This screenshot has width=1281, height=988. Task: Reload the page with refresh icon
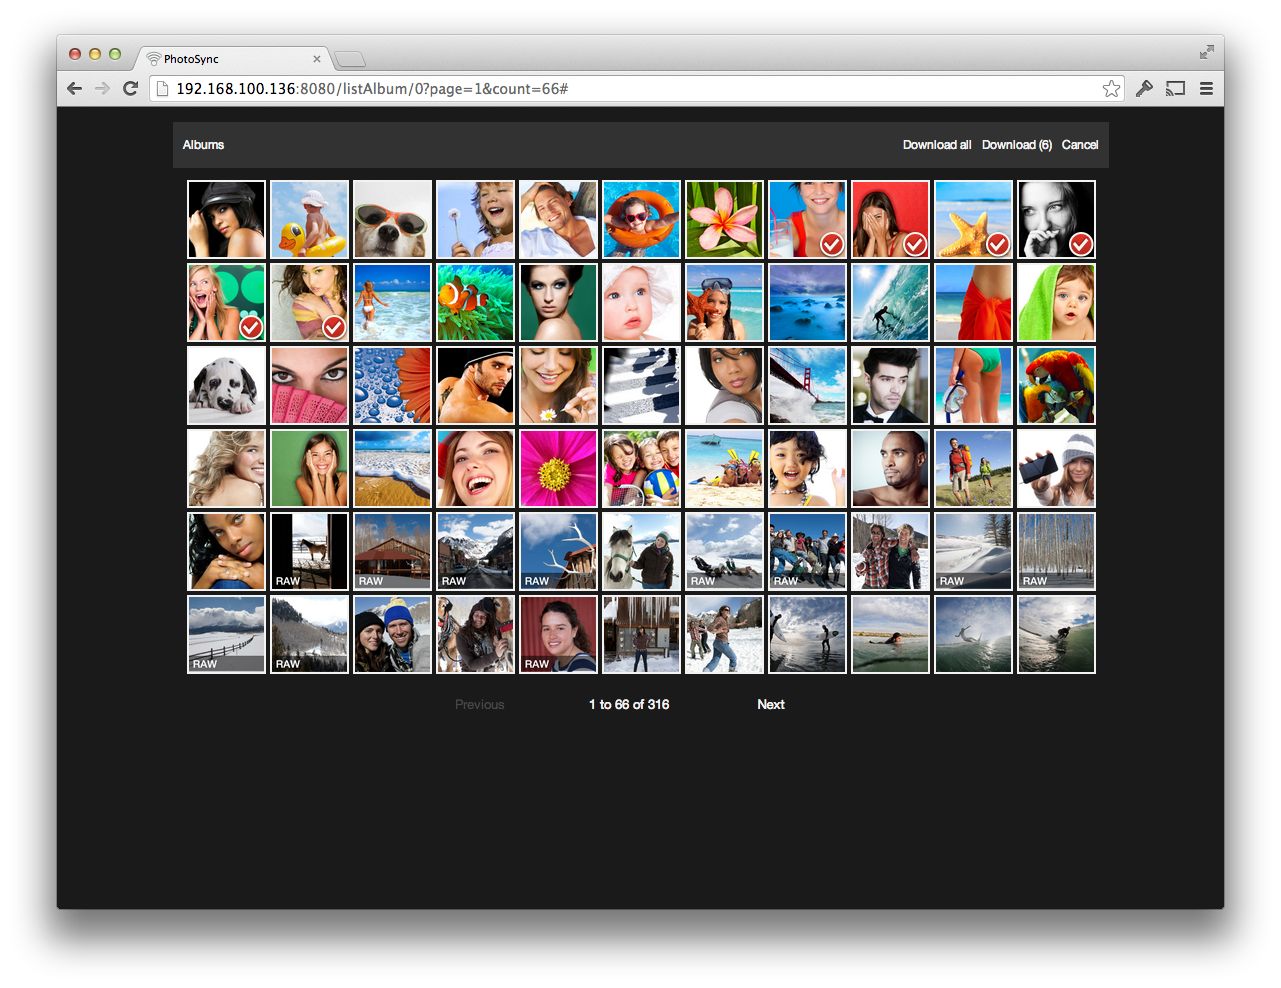coord(130,89)
